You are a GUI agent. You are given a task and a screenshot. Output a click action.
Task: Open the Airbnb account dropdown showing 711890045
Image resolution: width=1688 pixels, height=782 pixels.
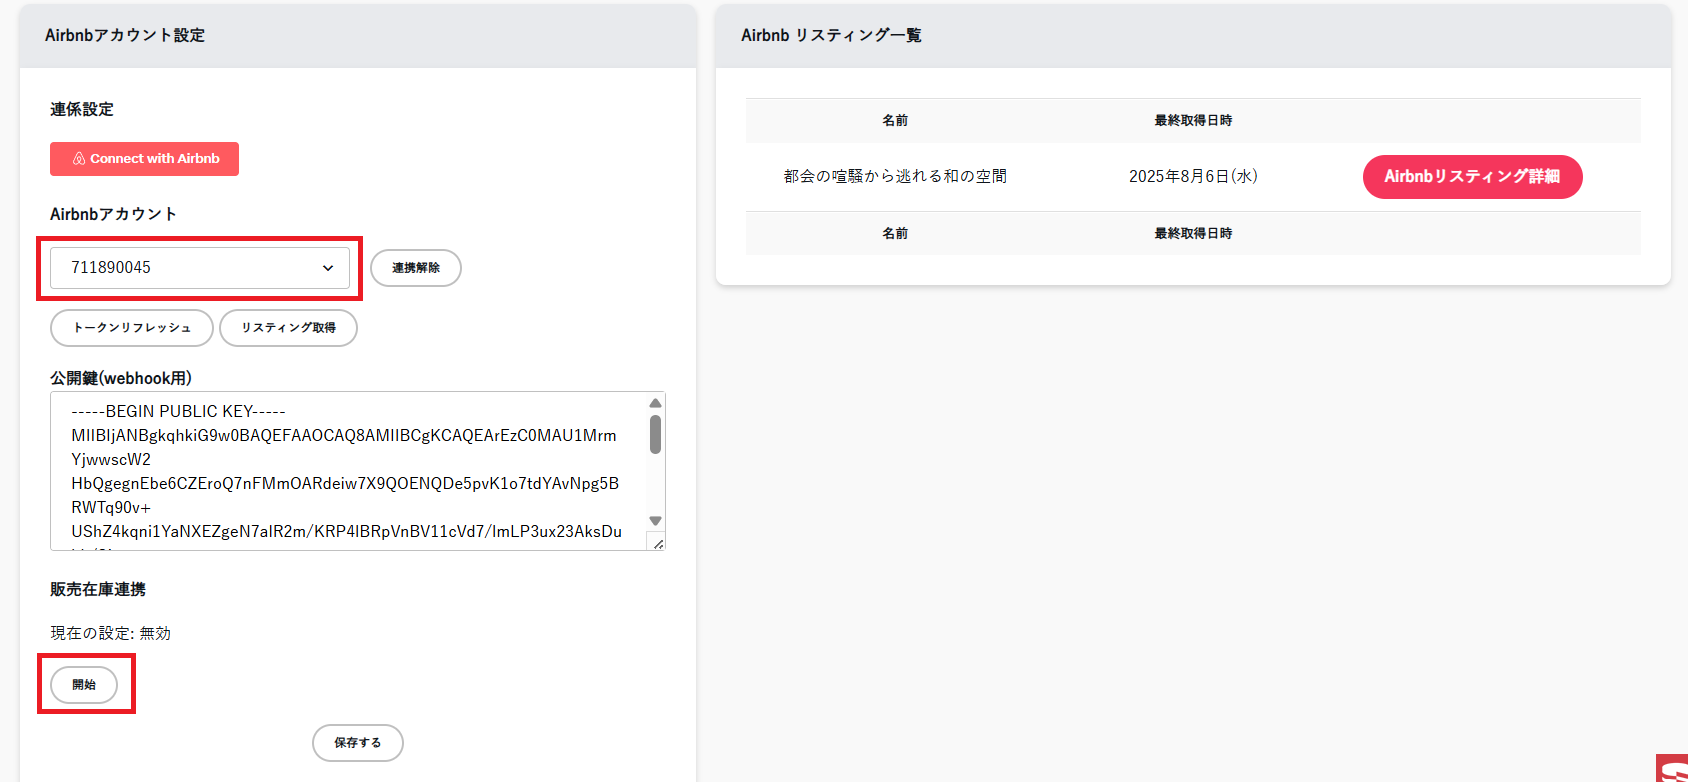pyautogui.click(x=200, y=268)
